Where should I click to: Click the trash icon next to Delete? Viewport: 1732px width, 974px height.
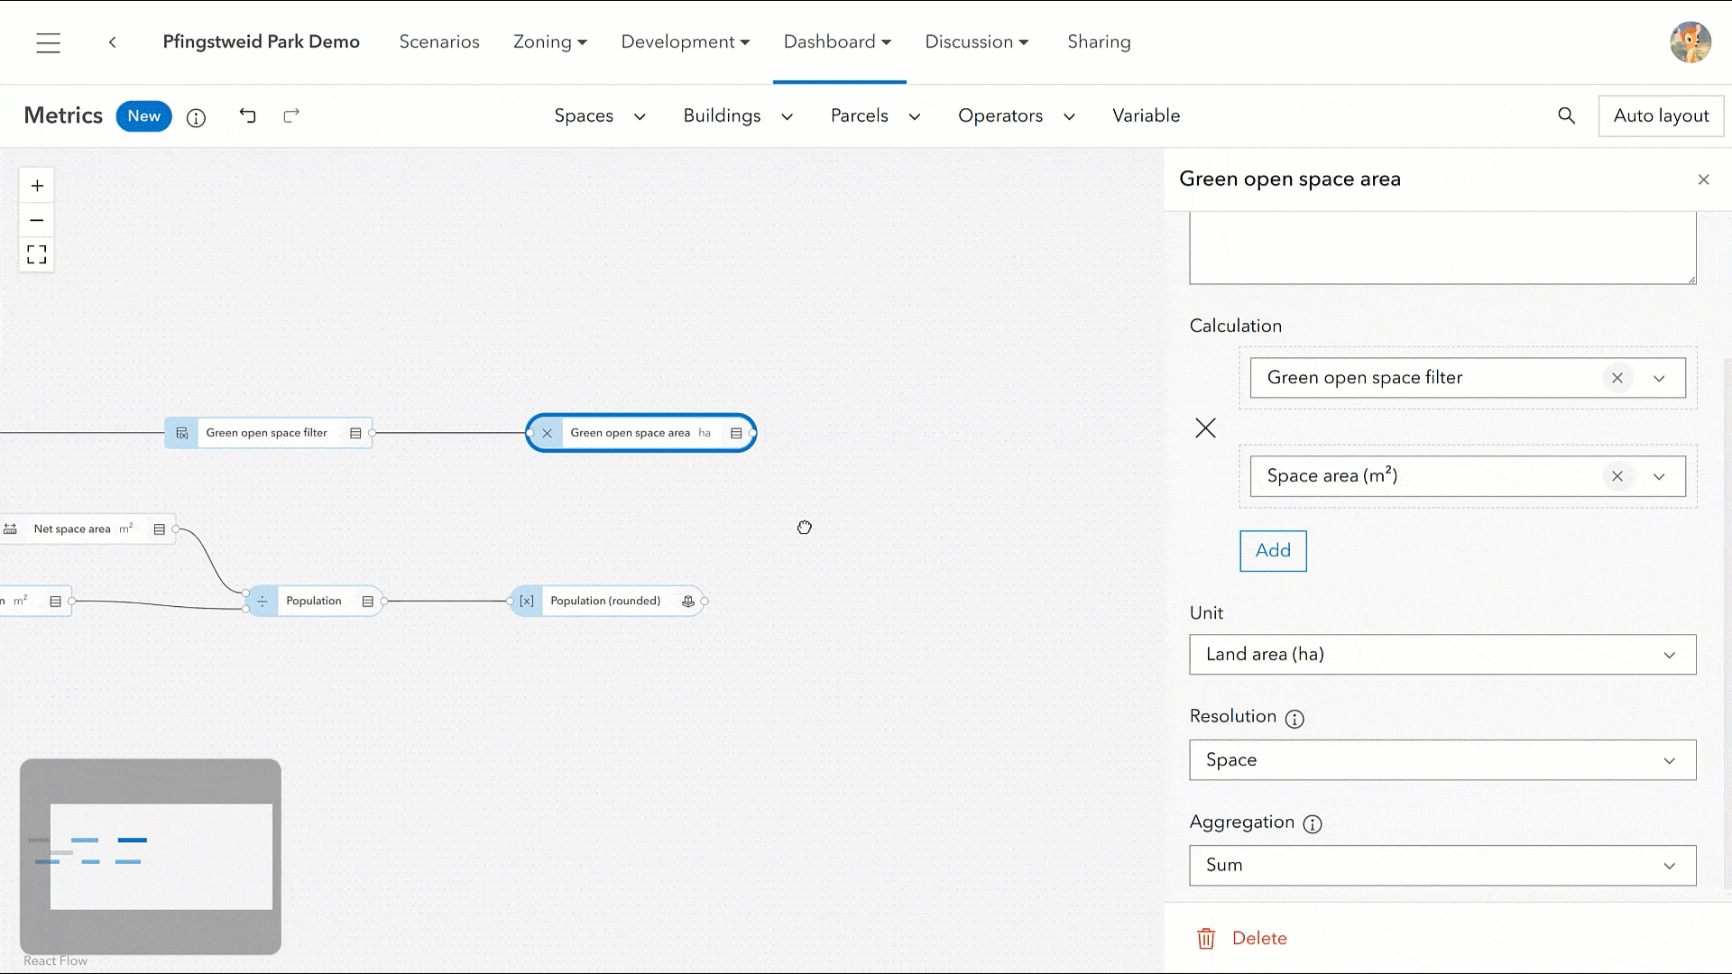[1206, 938]
